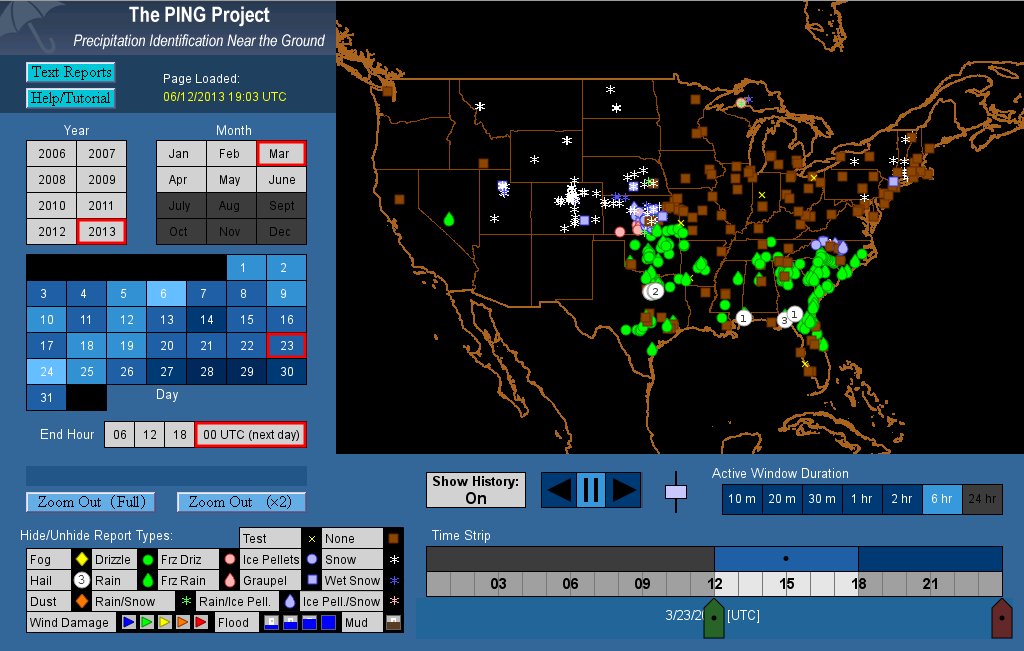Step the animation forward with right arrow
1024x651 pixels.
[x=624, y=489]
